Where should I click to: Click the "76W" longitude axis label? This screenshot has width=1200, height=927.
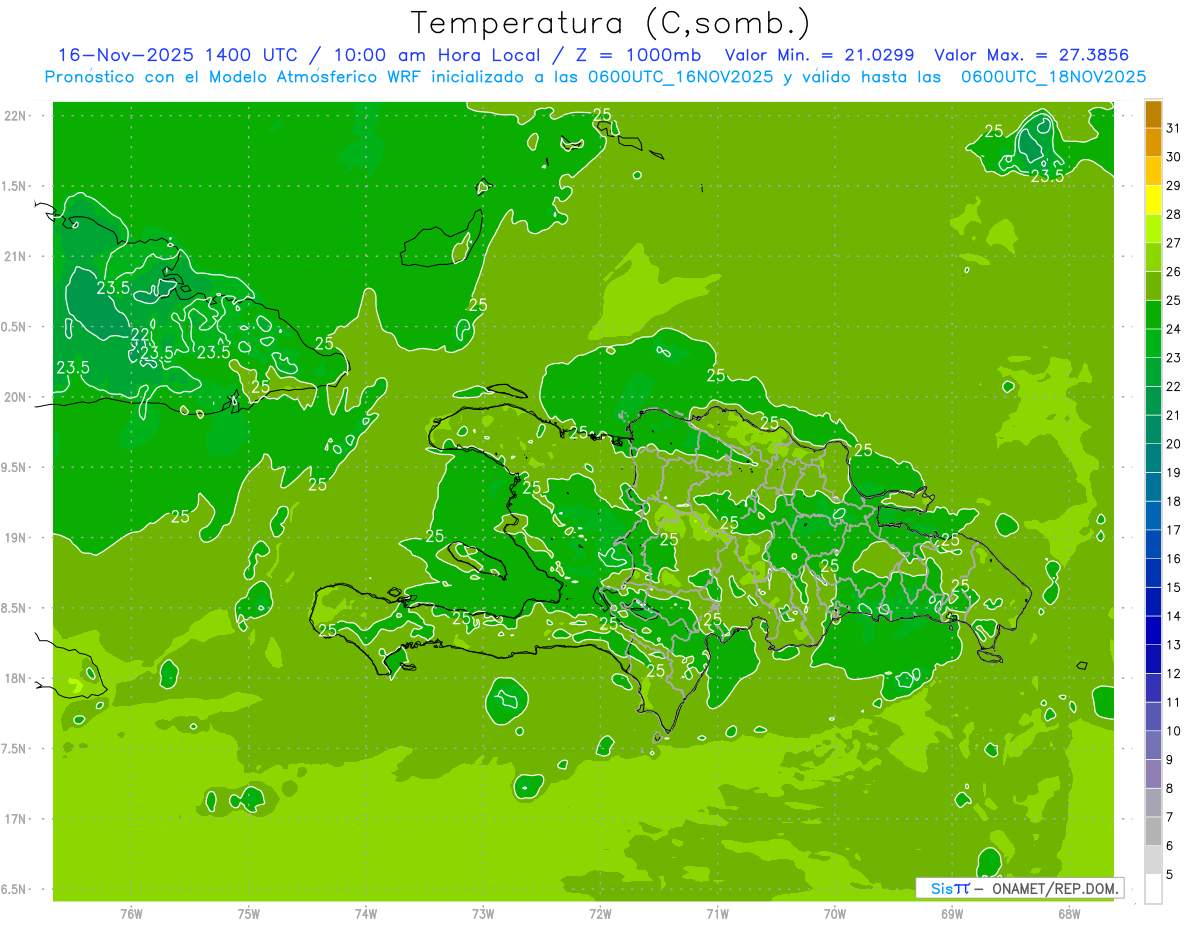click(131, 914)
